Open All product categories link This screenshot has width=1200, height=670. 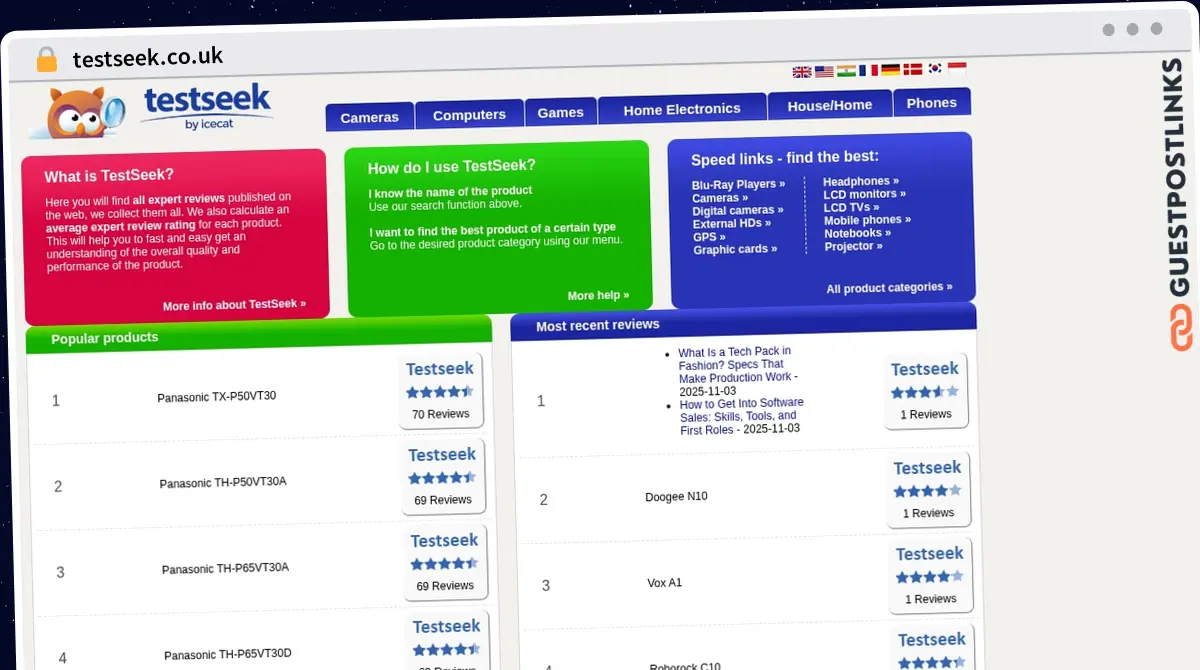(x=889, y=288)
